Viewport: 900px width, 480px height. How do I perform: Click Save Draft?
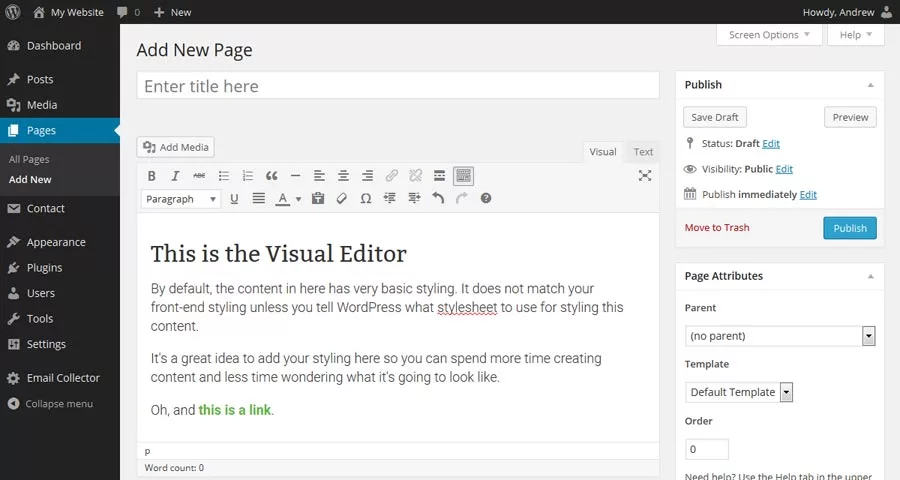715,117
